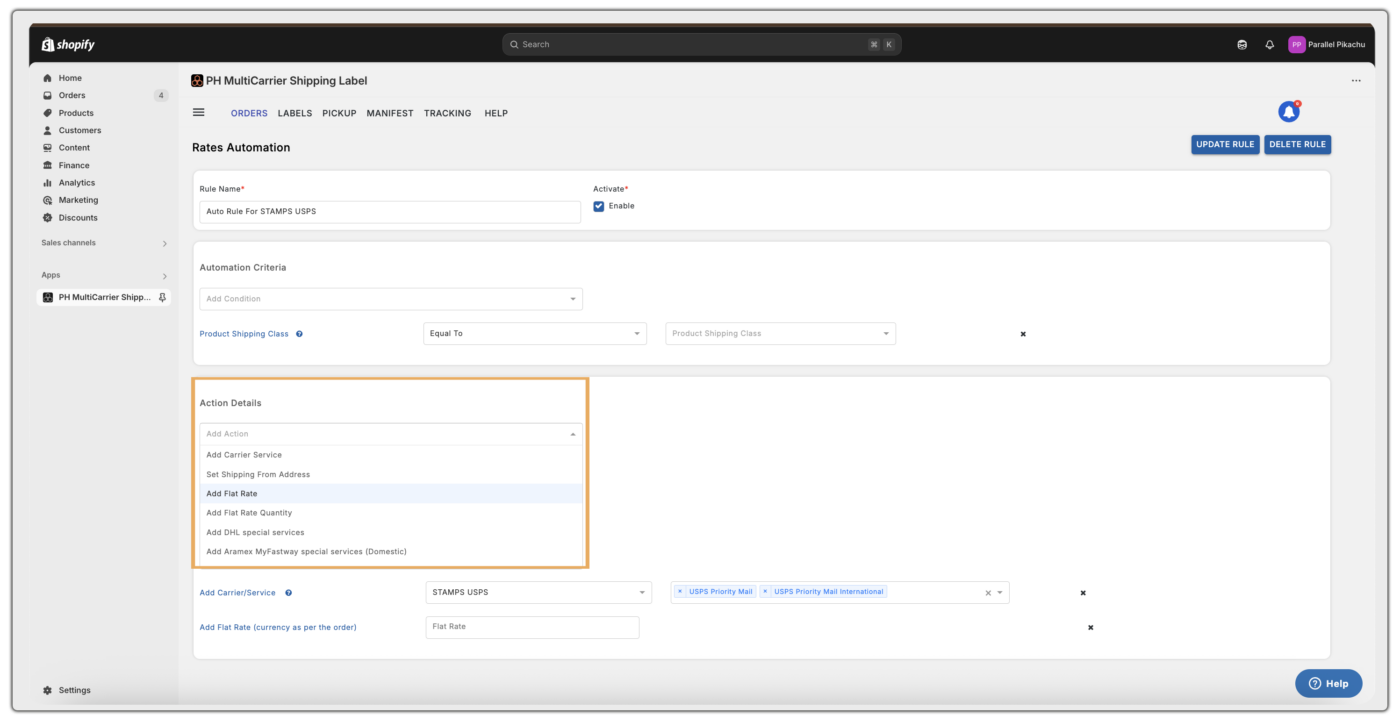The width and height of the screenshot is (1400, 722).
Task: Switch to the TRACKING tab
Action: coord(447,113)
